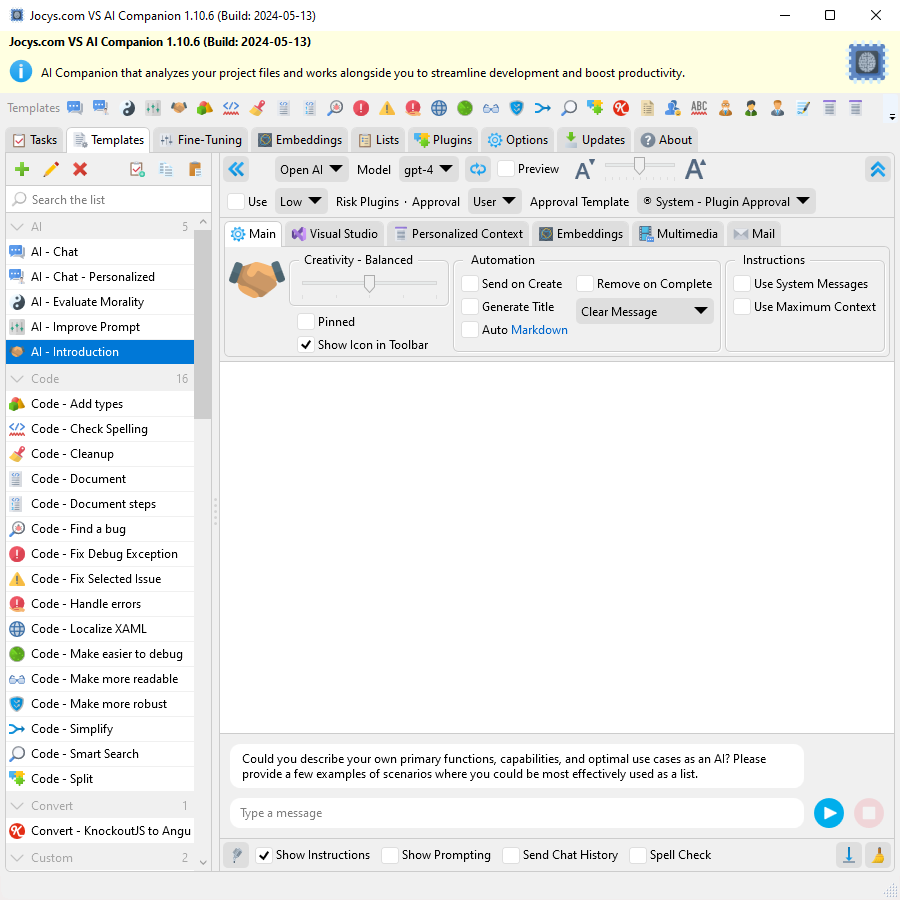Collapse the Convert group in list
This screenshot has width=900, height=900.
(17, 806)
